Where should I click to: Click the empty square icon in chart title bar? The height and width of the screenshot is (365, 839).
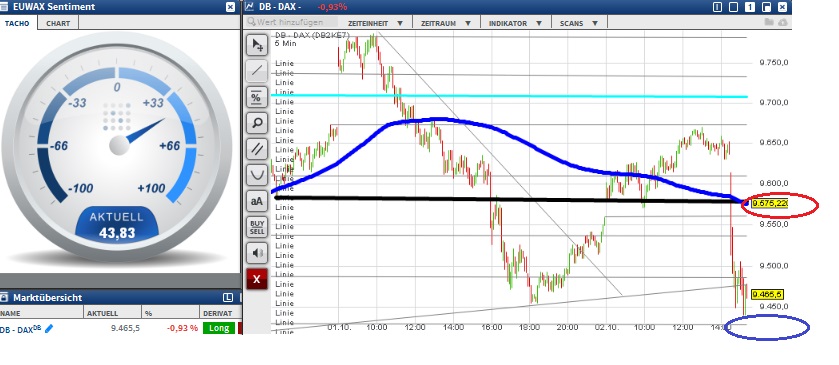(734, 7)
